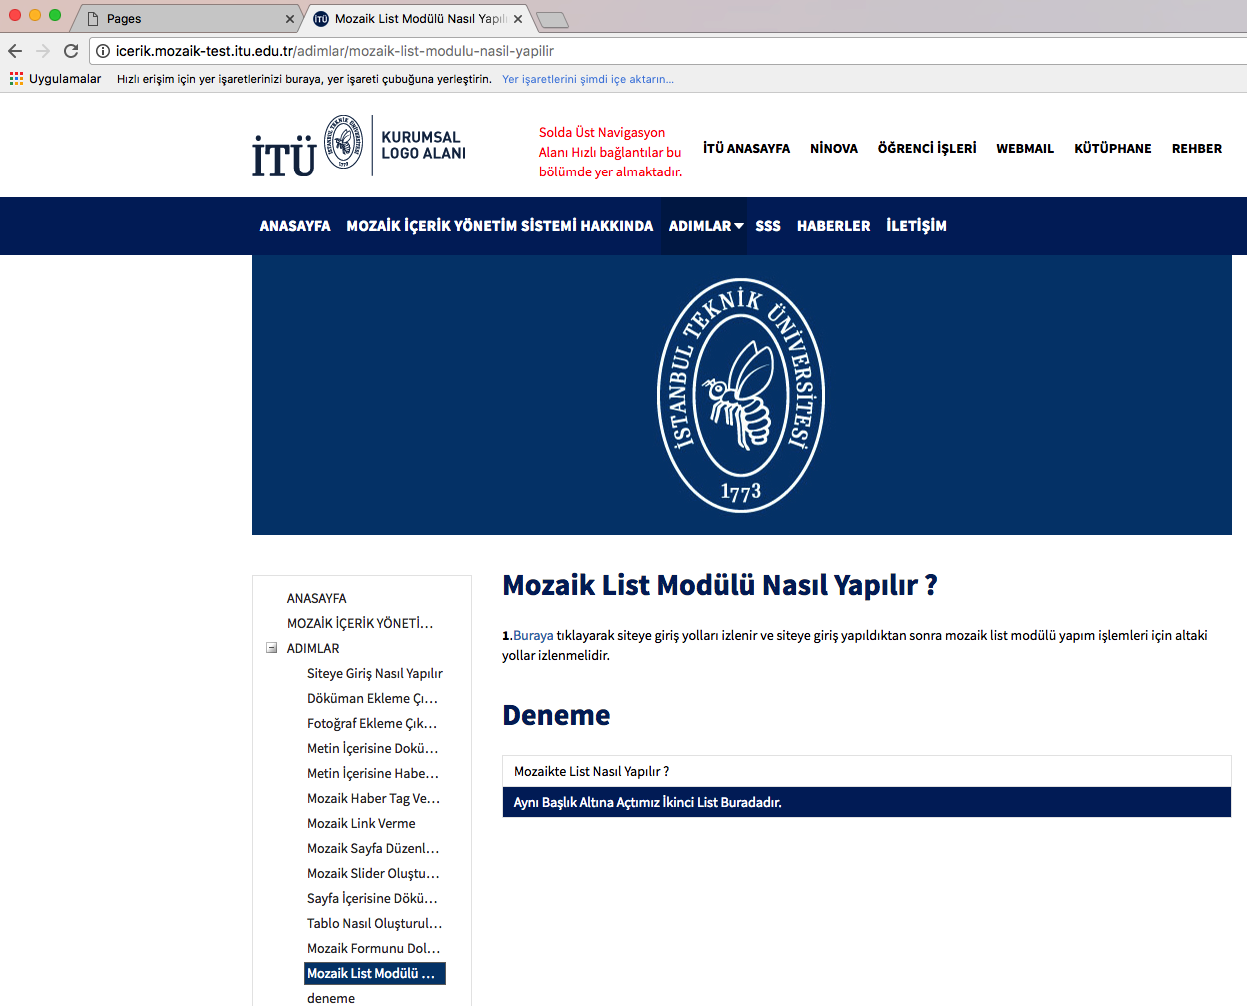The image size is (1247, 1006).
Task: Click 'Yer işaretlerini şimdi içe aktarın' link
Action: click(588, 79)
